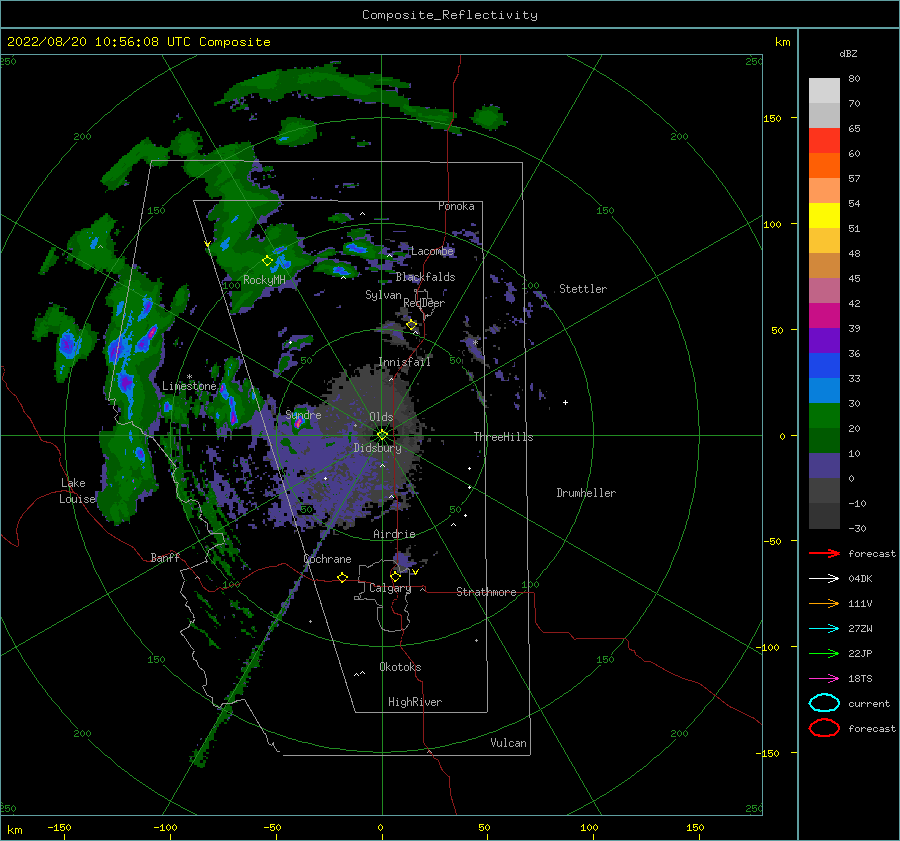Viewport: 900px width, 841px height.
Task: Click the 18TS legend text
Action: (860, 679)
